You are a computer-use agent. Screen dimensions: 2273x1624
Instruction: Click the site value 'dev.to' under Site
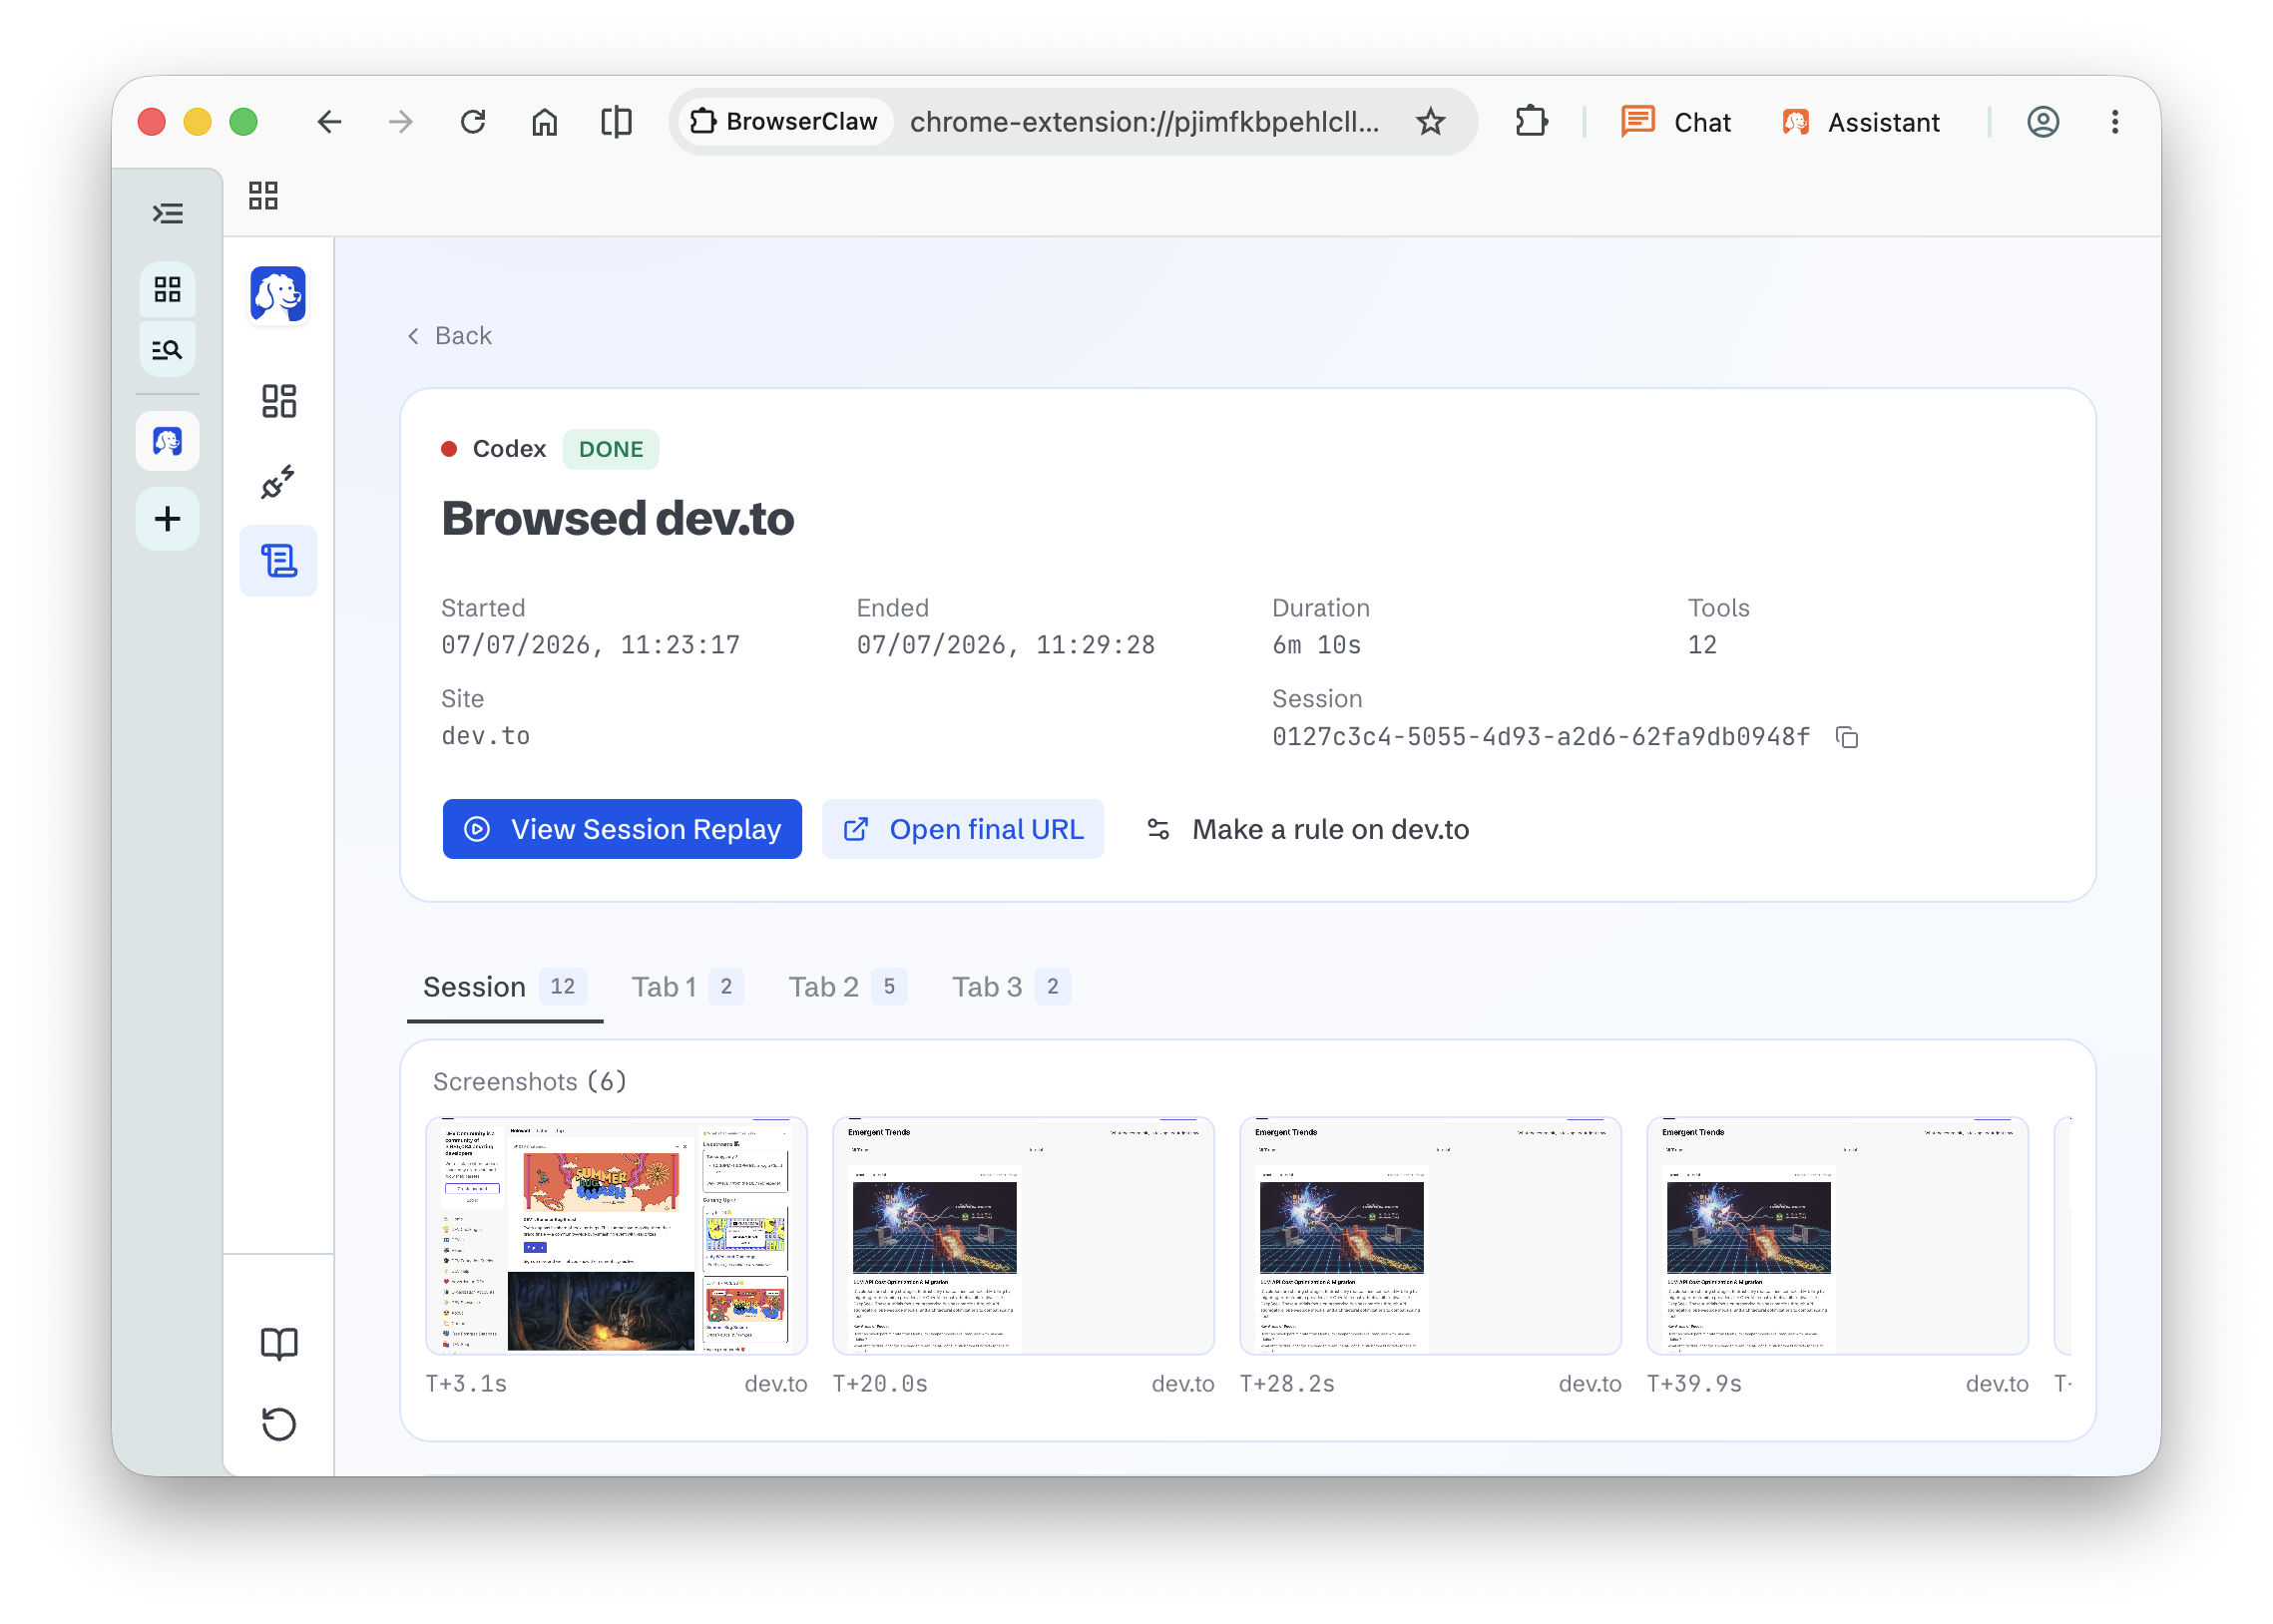click(x=486, y=737)
